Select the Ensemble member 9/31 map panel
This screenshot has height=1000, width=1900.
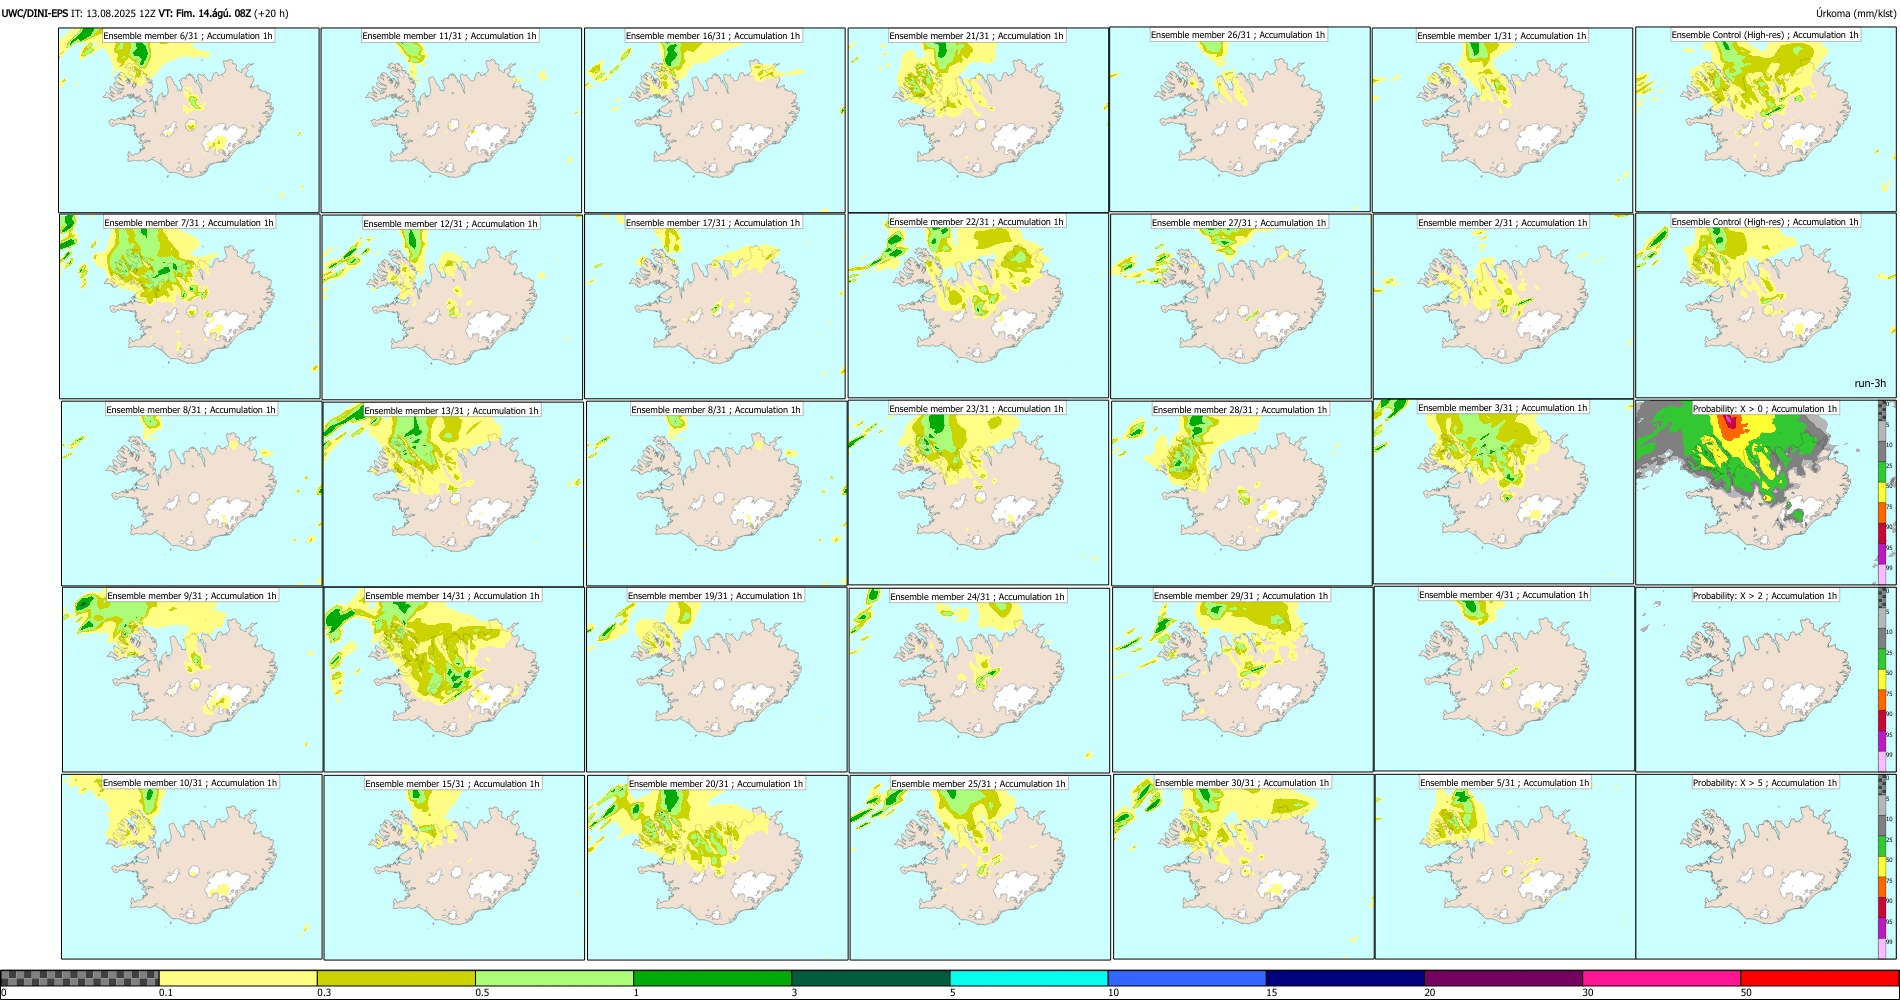(192, 679)
